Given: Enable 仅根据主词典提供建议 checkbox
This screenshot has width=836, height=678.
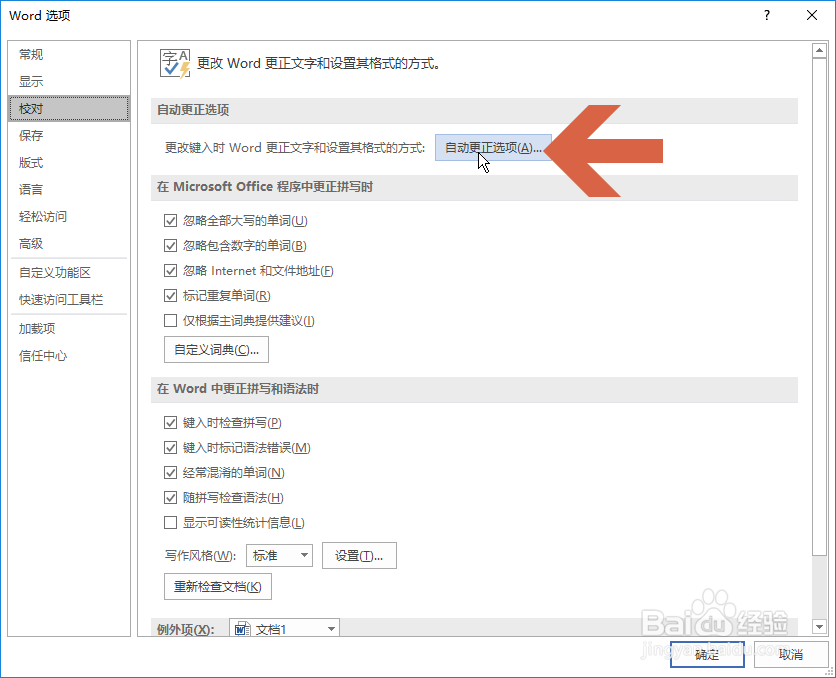Looking at the screenshot, I should pyautogui.click(x=171, y=321).
